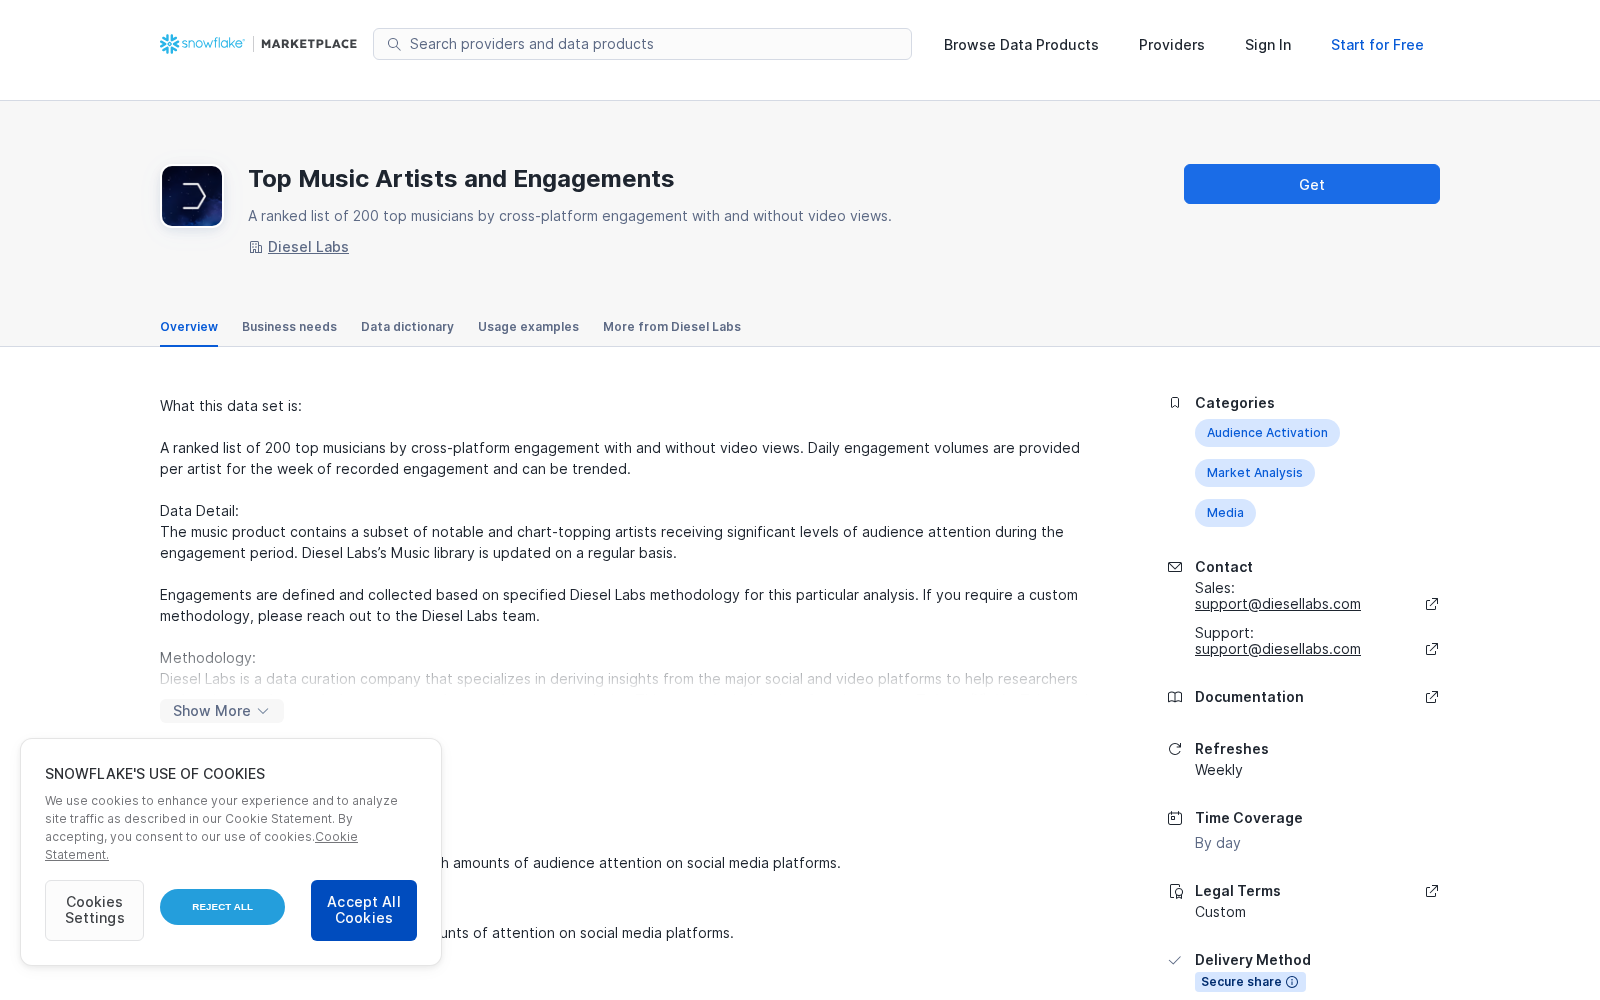Click the Snowflake logo icon
This screenshot has width=1600, height=1000.
(x=169, y=44)
